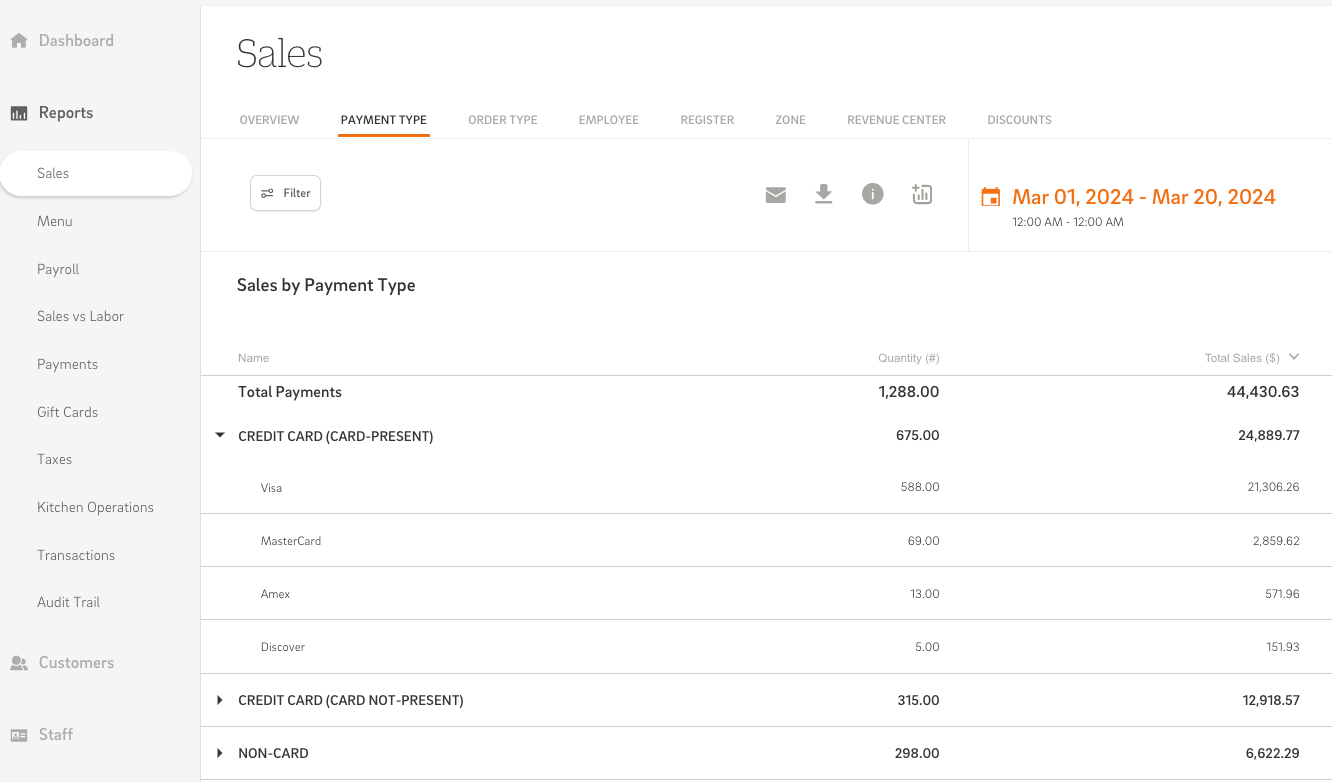View the Gift Cards report
The width and height of the screenshot is (1332, 782).
point(68,412)
